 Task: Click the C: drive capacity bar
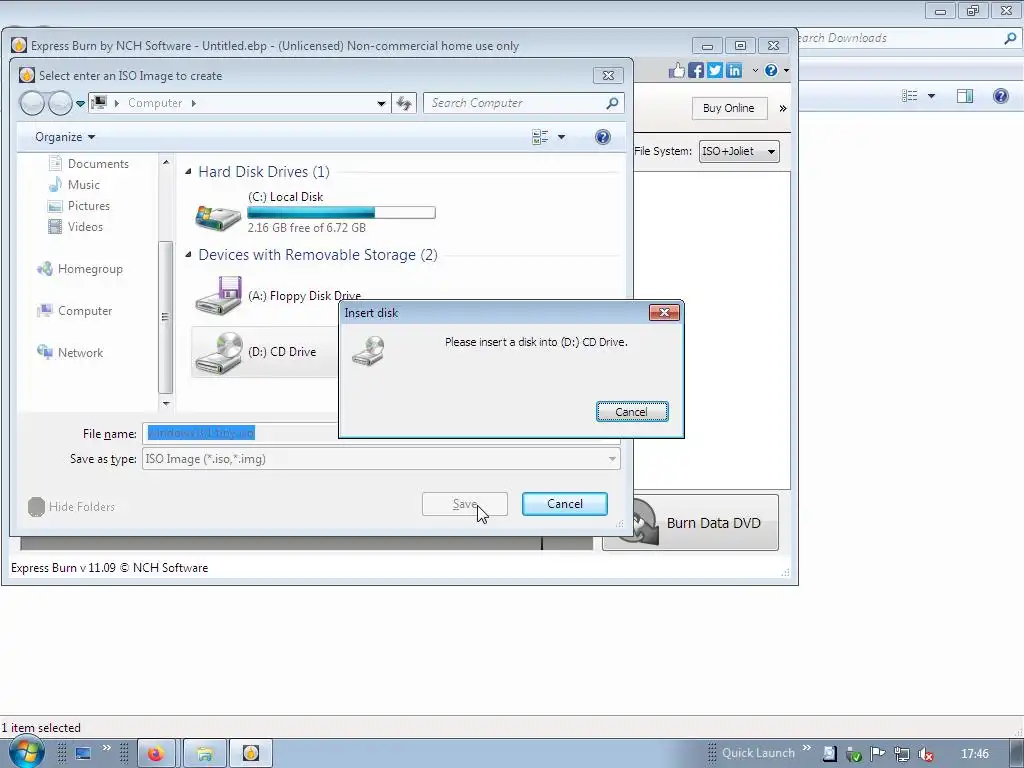point(341,213)
